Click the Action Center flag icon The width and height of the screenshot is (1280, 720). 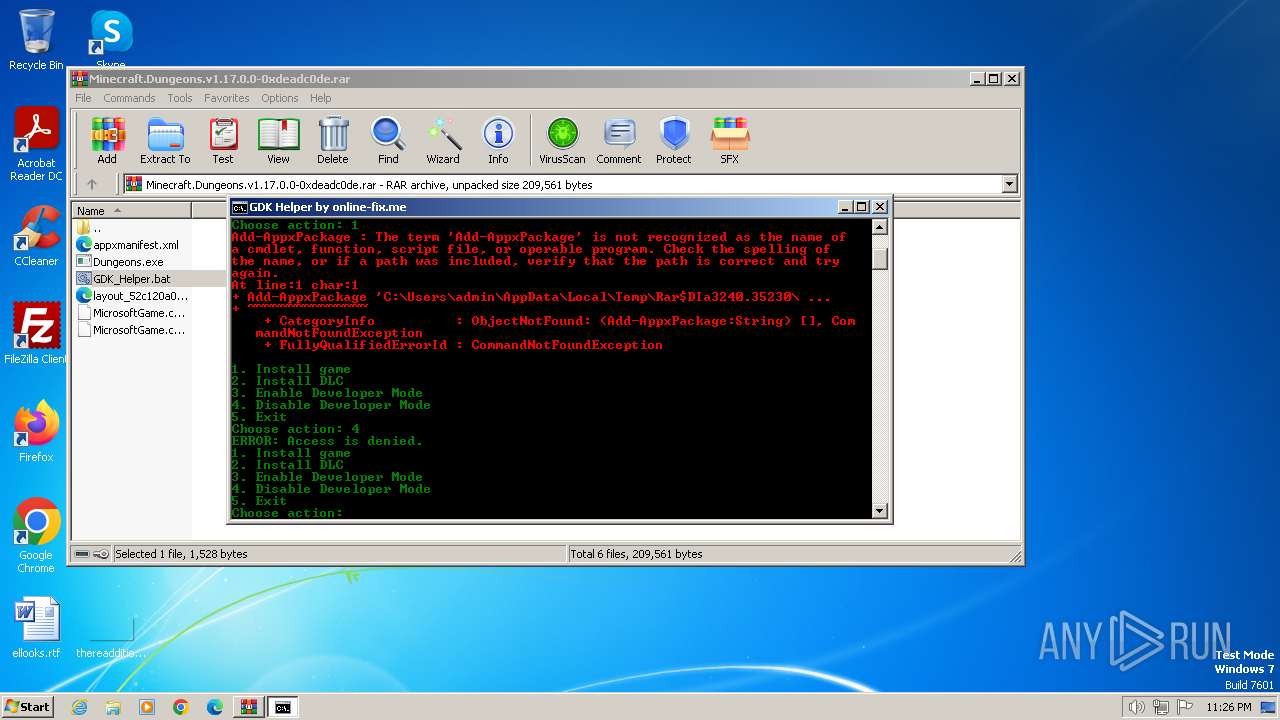(x=1185, y=707)
